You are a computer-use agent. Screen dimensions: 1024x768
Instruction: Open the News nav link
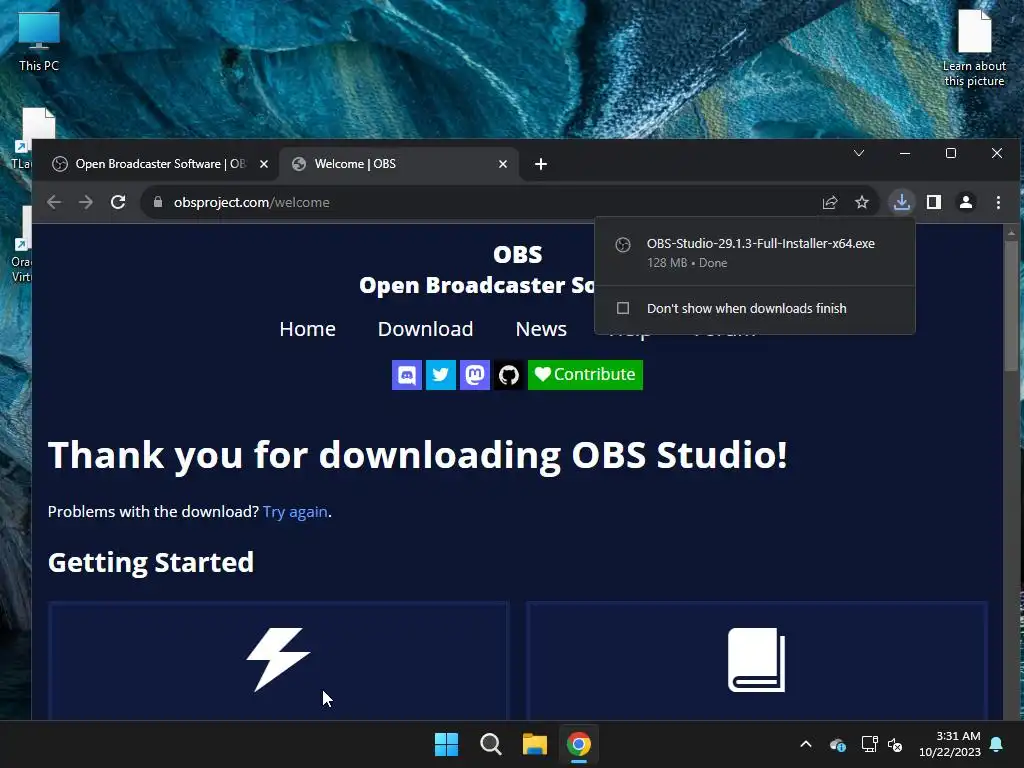[x=541, y=329]
